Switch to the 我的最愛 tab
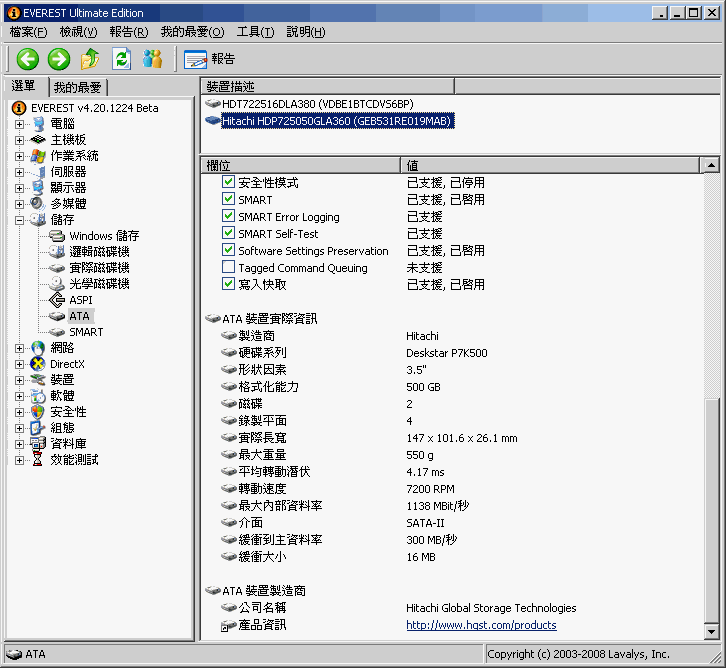The height and width of the screenshot is (668, 726). pos(78,87)
